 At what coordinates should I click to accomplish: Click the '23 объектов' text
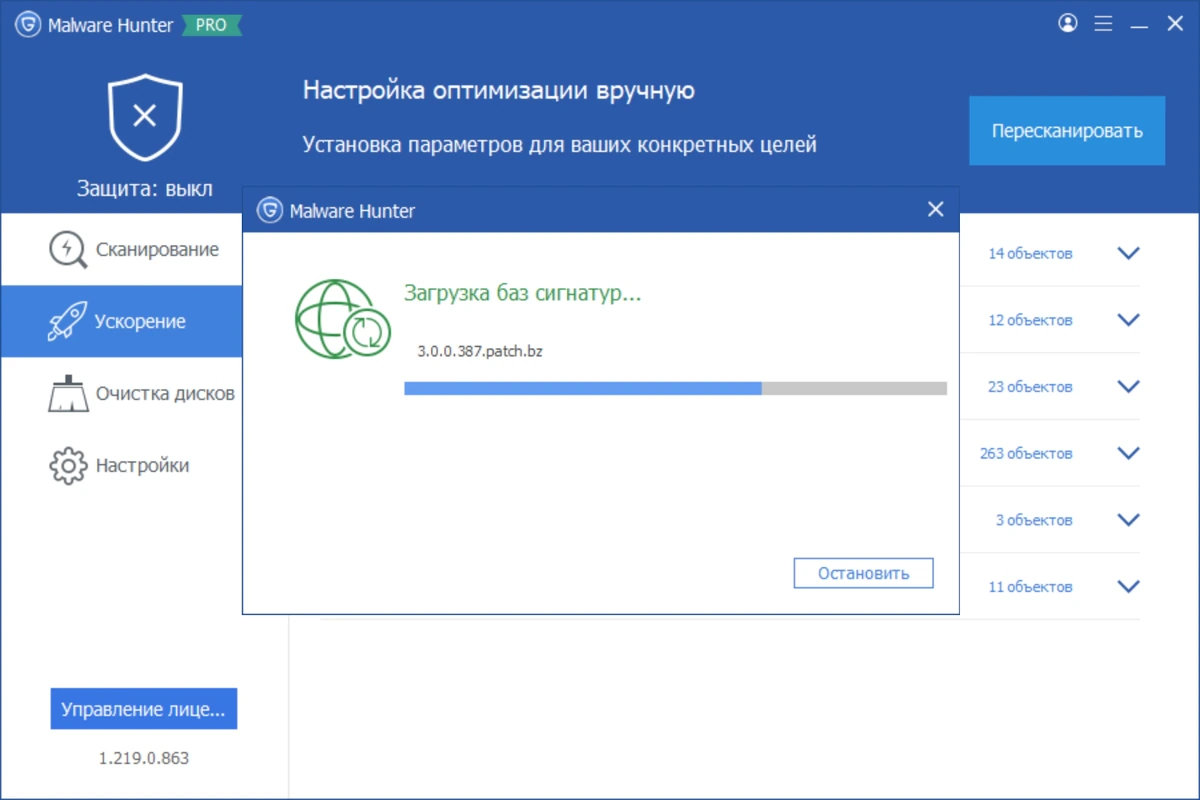pyautogui.click(x=1030, y=387)
